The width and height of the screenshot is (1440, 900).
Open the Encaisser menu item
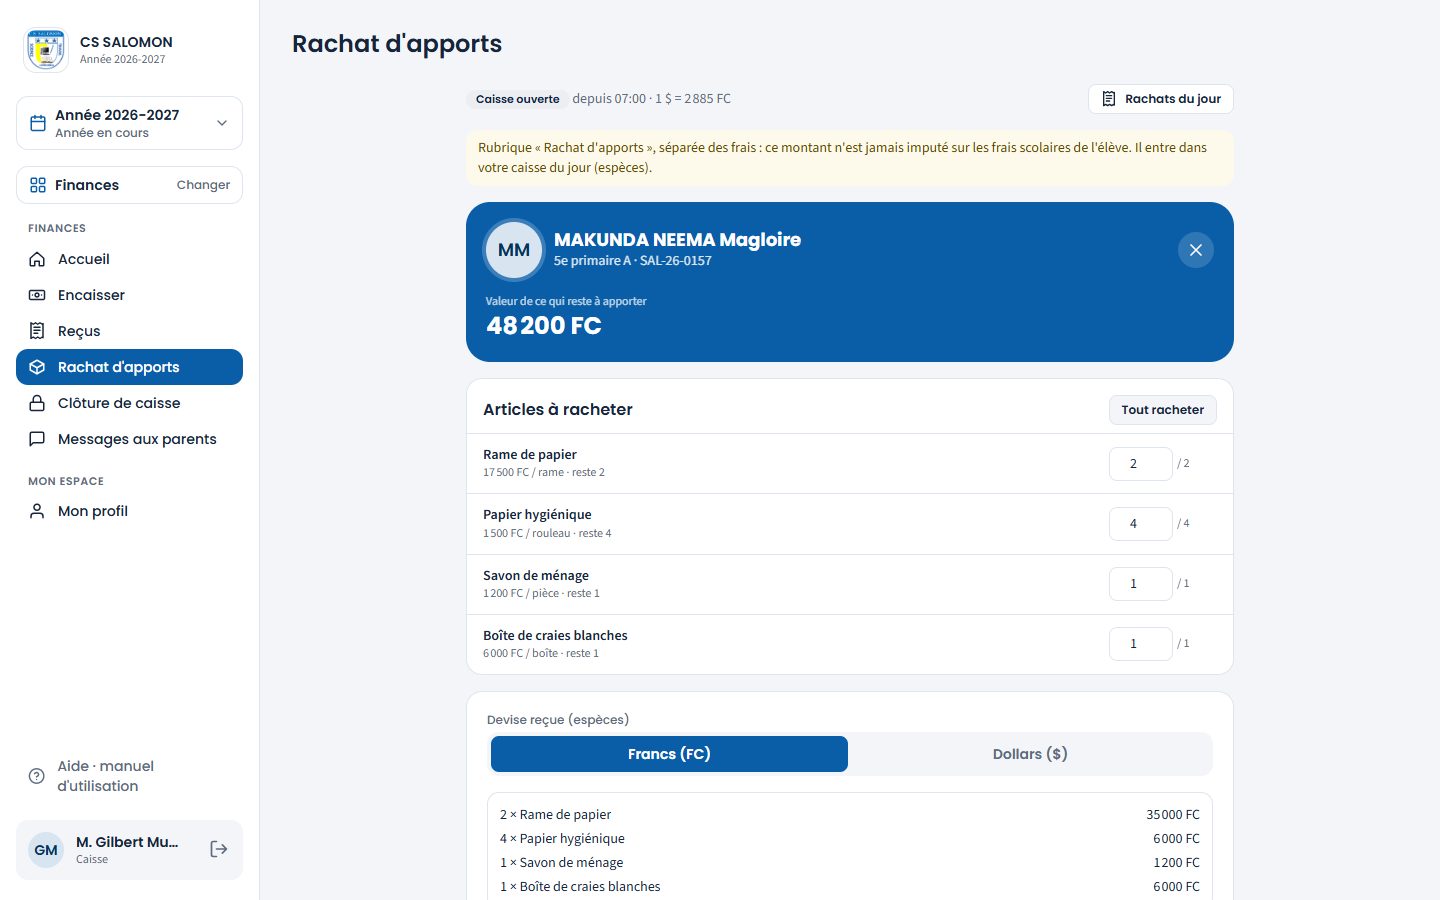point(129,295)
